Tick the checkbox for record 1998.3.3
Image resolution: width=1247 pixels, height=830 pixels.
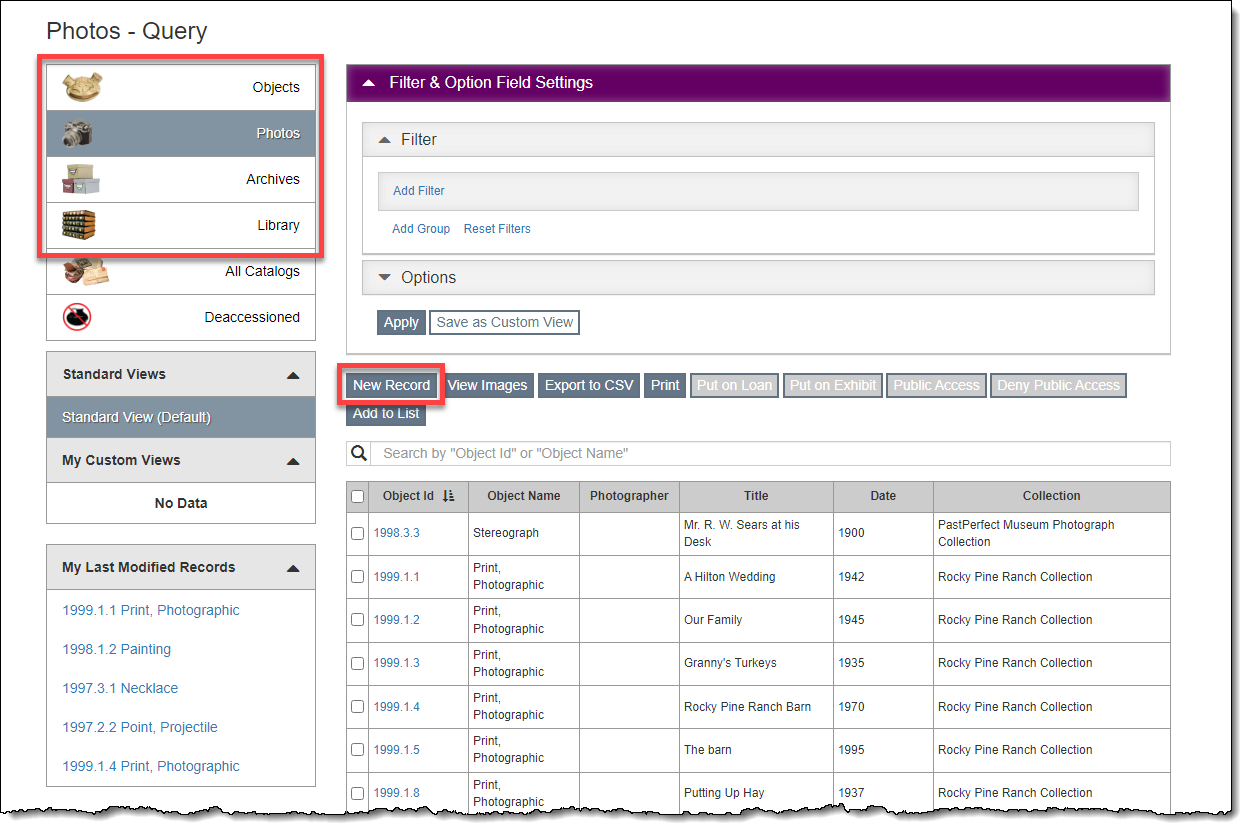point(358,534)
